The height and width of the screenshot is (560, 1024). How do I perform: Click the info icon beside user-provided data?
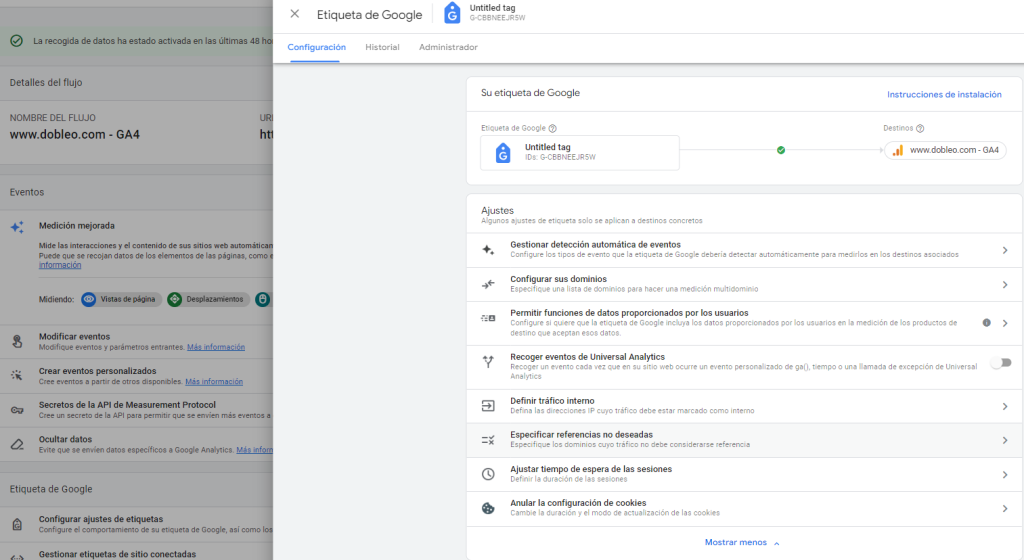986,323
